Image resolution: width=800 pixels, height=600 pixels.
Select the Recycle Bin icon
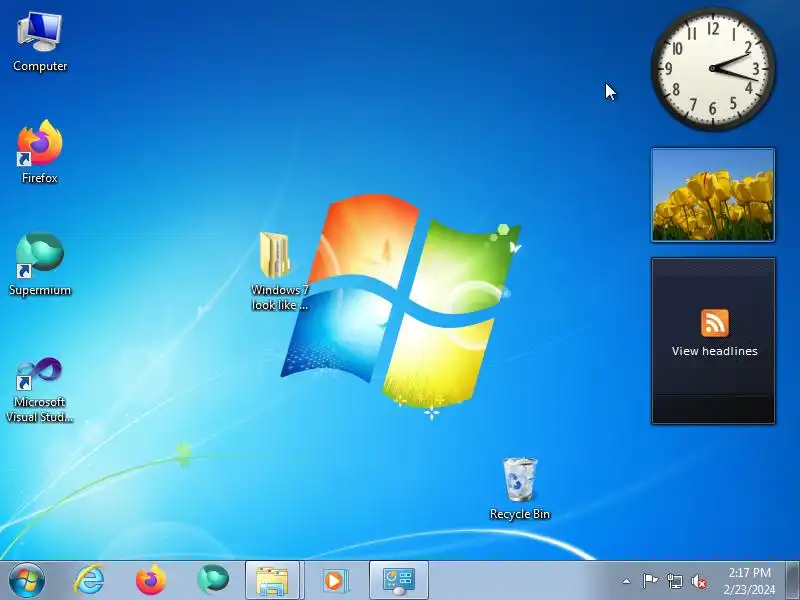tap(520, 488)
